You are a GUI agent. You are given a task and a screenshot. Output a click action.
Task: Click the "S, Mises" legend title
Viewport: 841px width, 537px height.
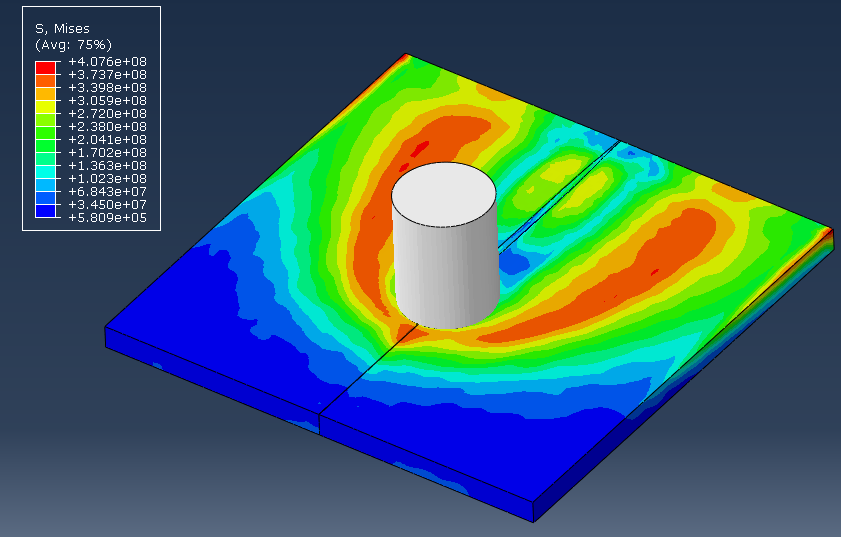pyautogui.click(x=62, y=29)
